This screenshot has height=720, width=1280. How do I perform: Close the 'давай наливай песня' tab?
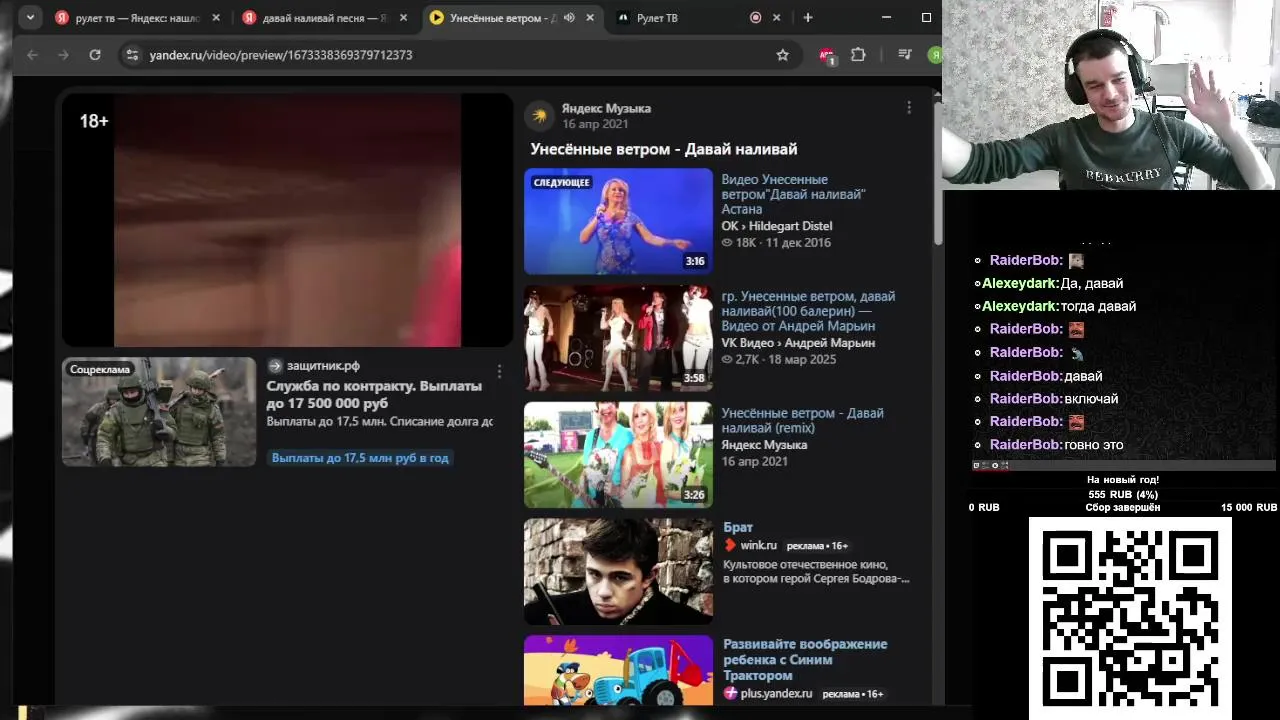[403, 18]
